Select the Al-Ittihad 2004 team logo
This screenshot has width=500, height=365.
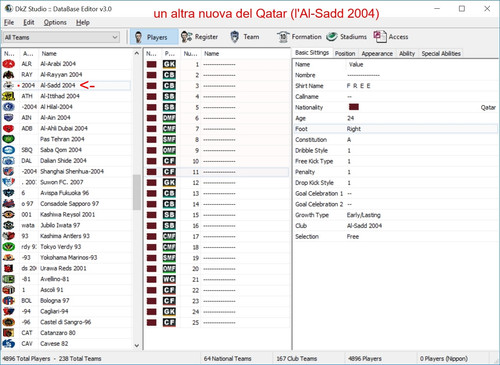[9, 96]
